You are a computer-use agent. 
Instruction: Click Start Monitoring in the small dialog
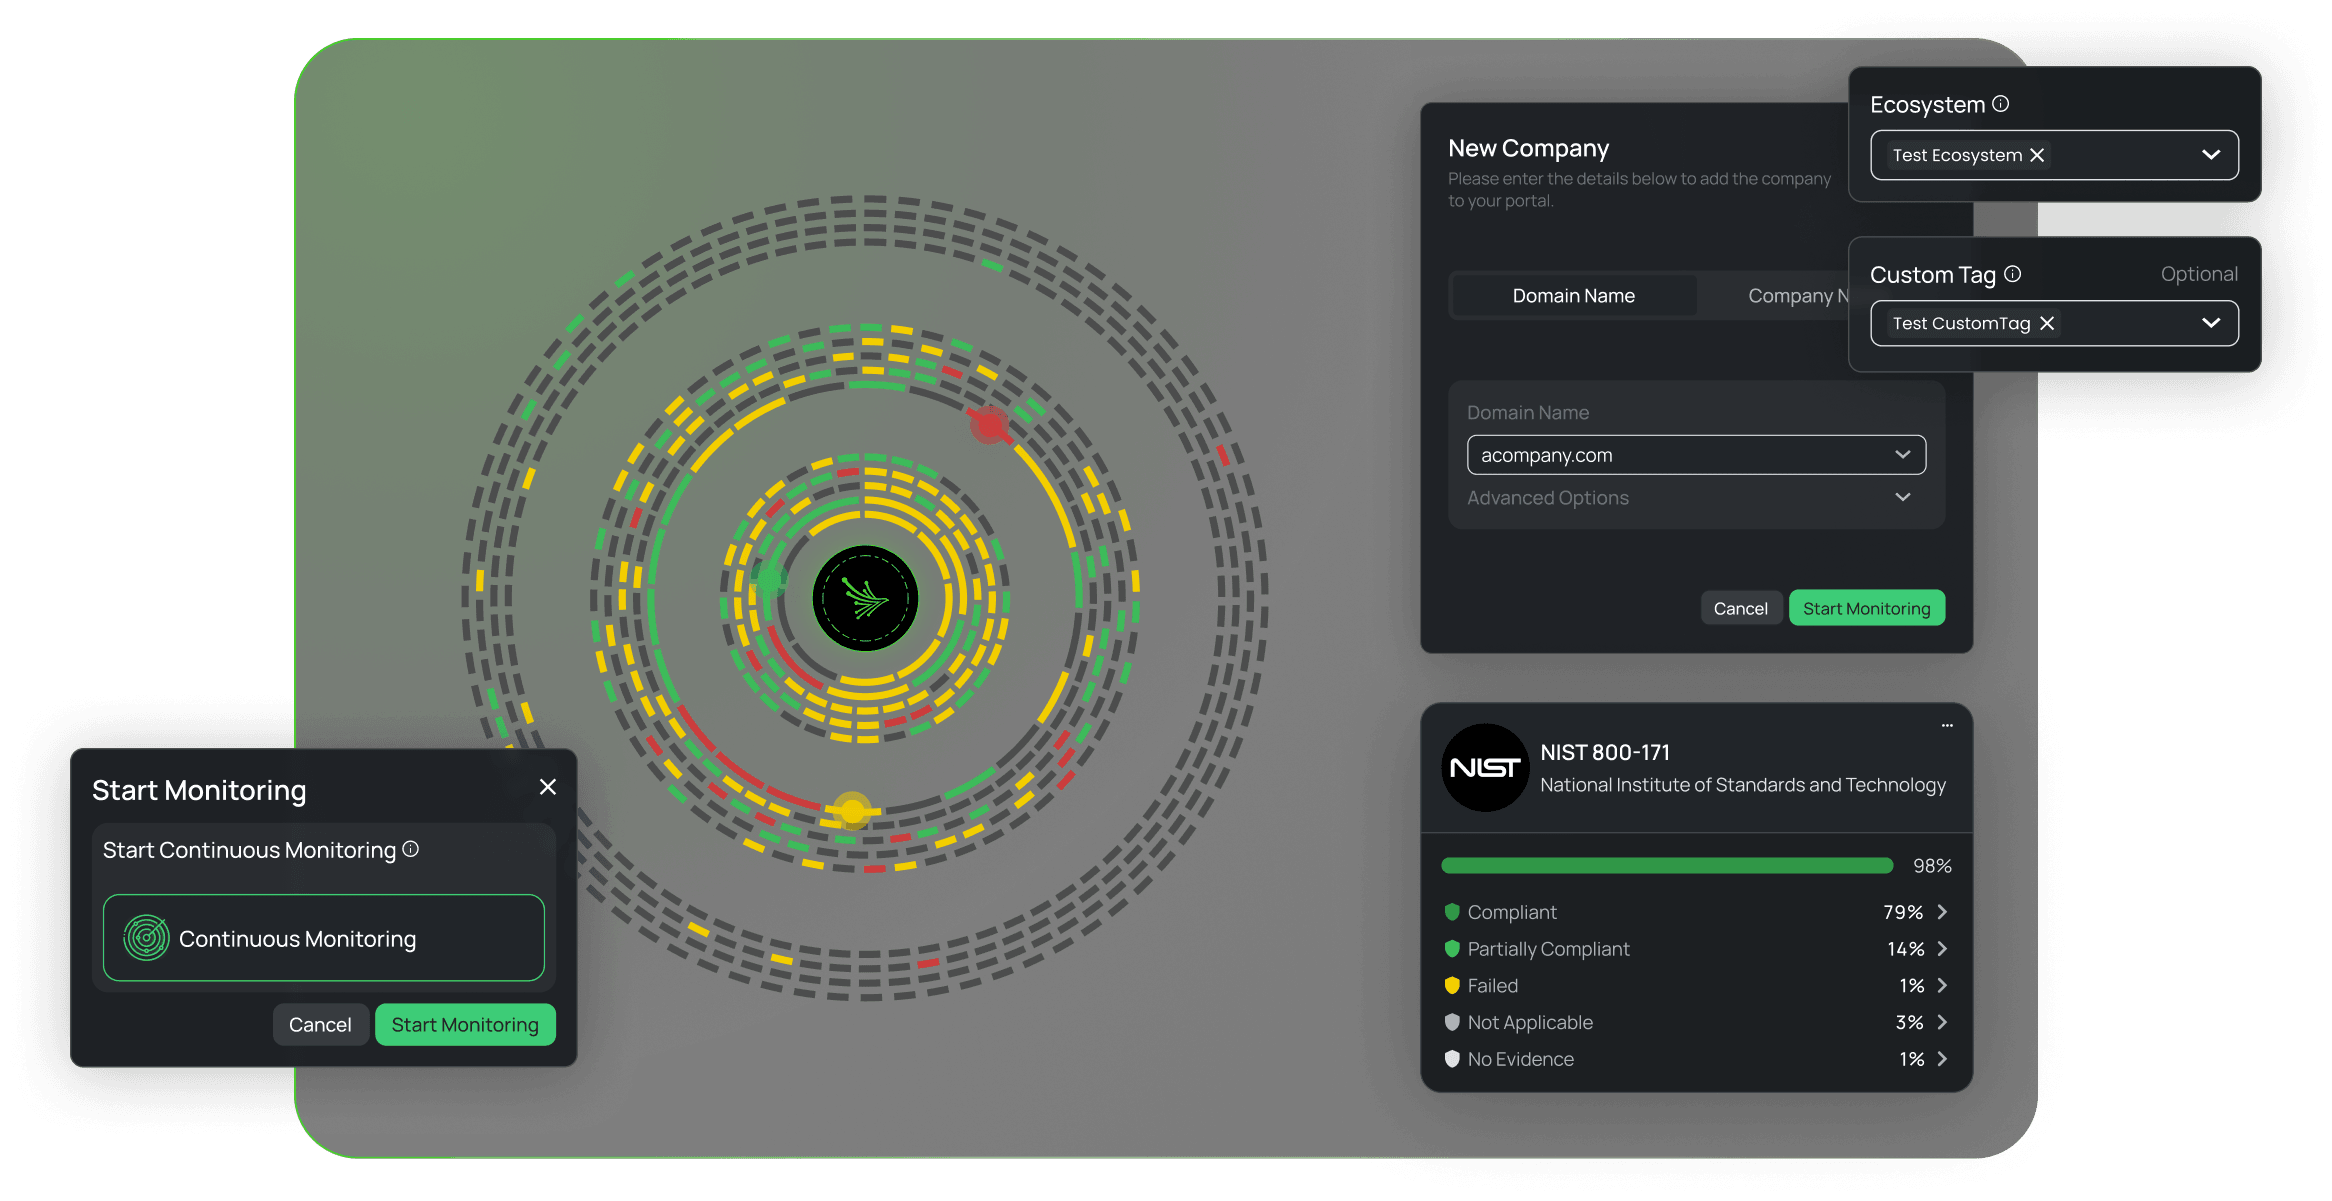click(465, 1025)
